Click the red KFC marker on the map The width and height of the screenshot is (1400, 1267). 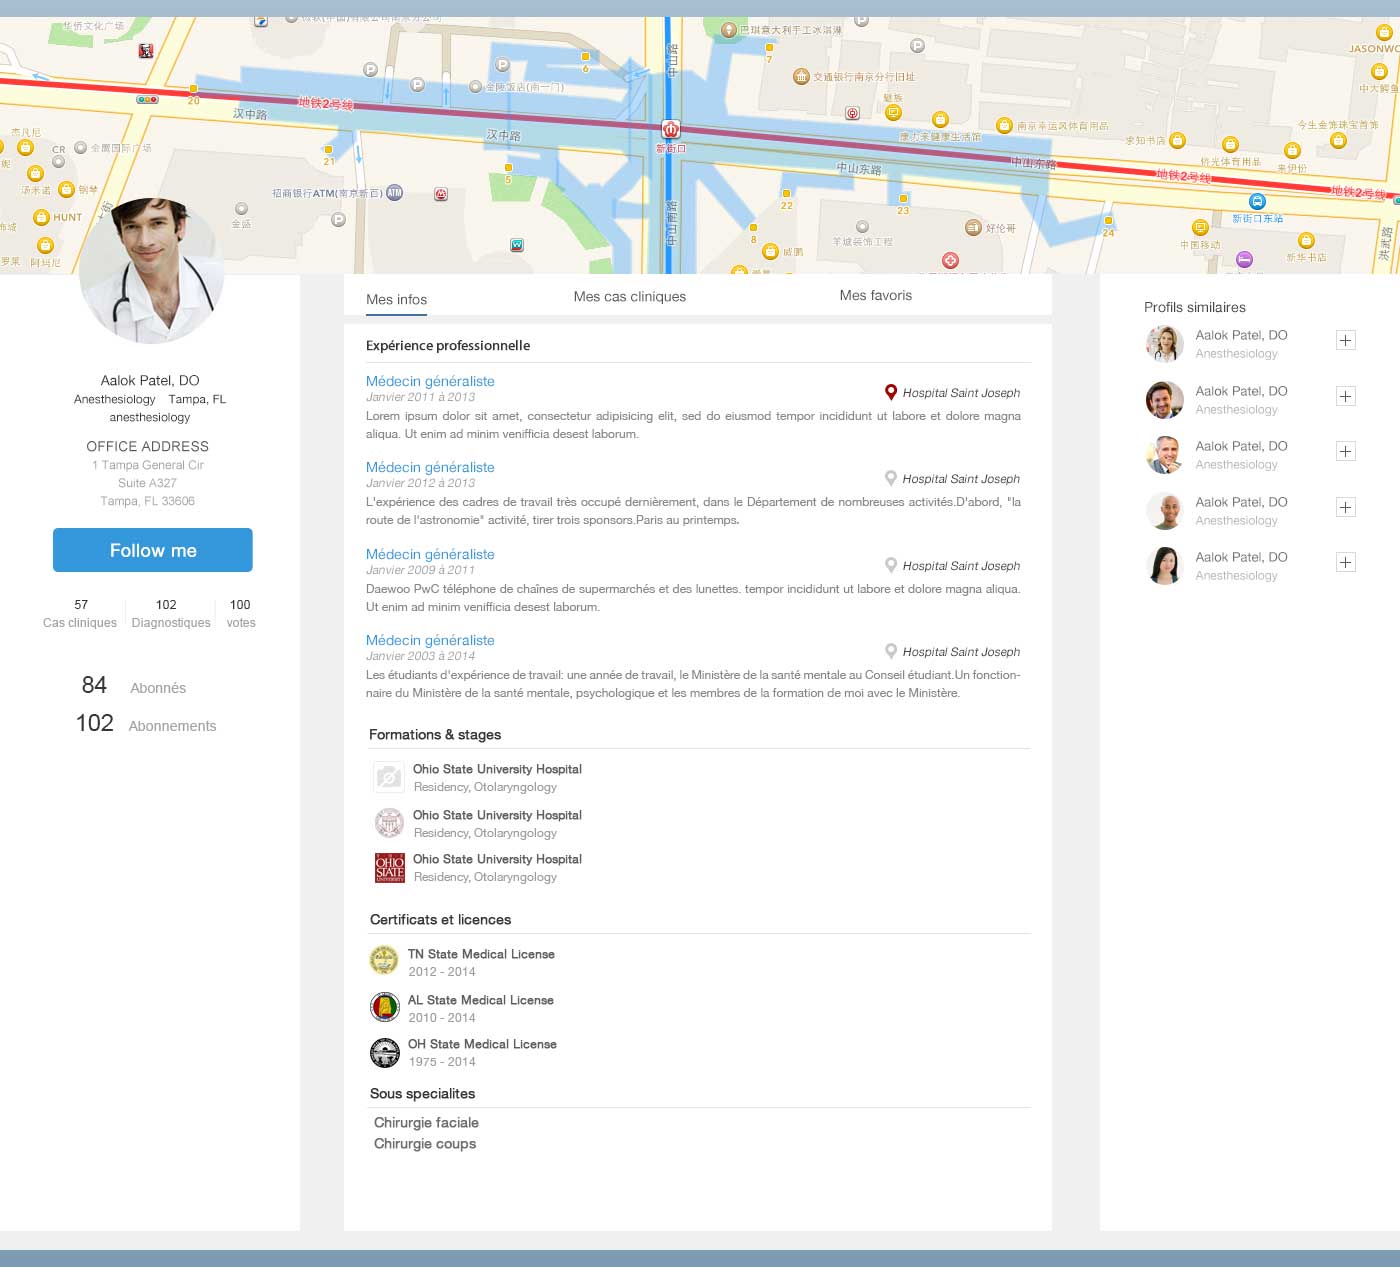[x=146, y=51]
